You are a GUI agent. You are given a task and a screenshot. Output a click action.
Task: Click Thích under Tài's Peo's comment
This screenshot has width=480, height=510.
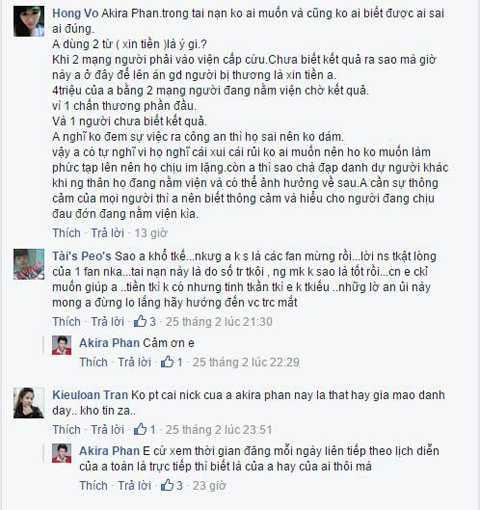pos(66,321)
